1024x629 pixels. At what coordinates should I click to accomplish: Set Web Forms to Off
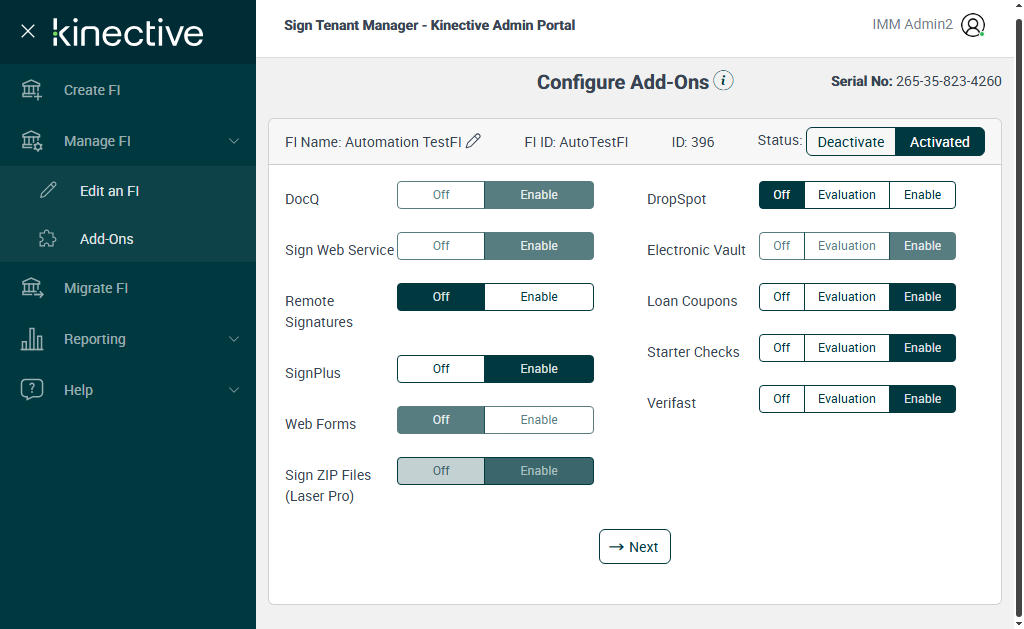click(441, 419)
